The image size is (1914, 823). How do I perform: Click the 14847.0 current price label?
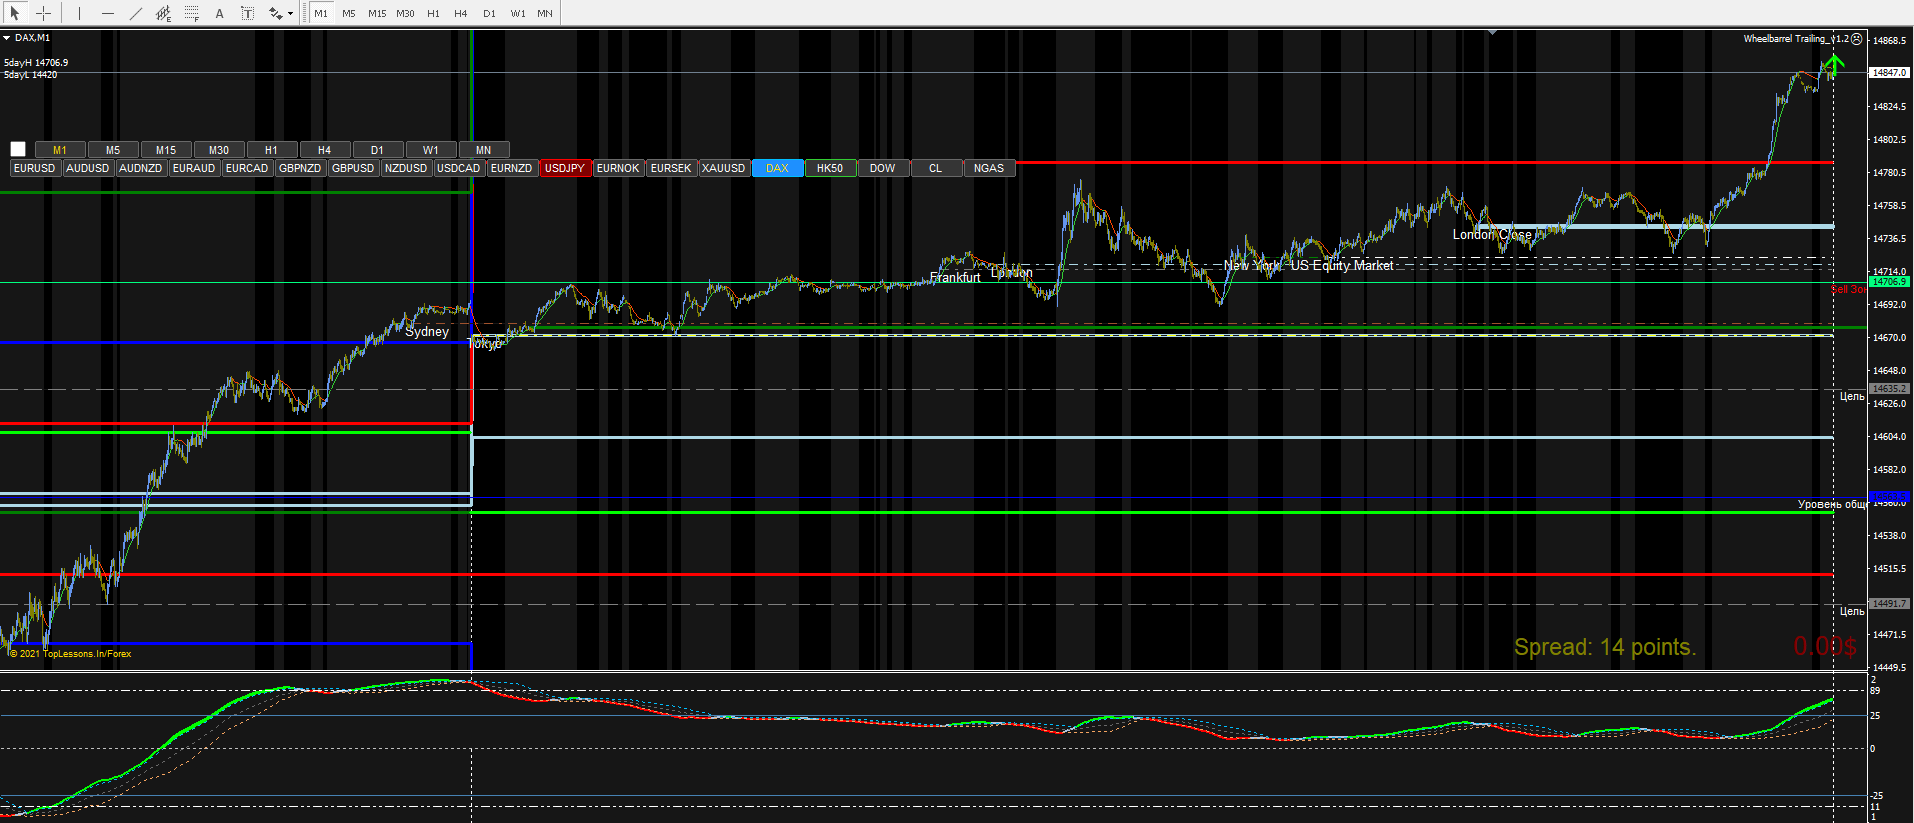pos(1889,73)
